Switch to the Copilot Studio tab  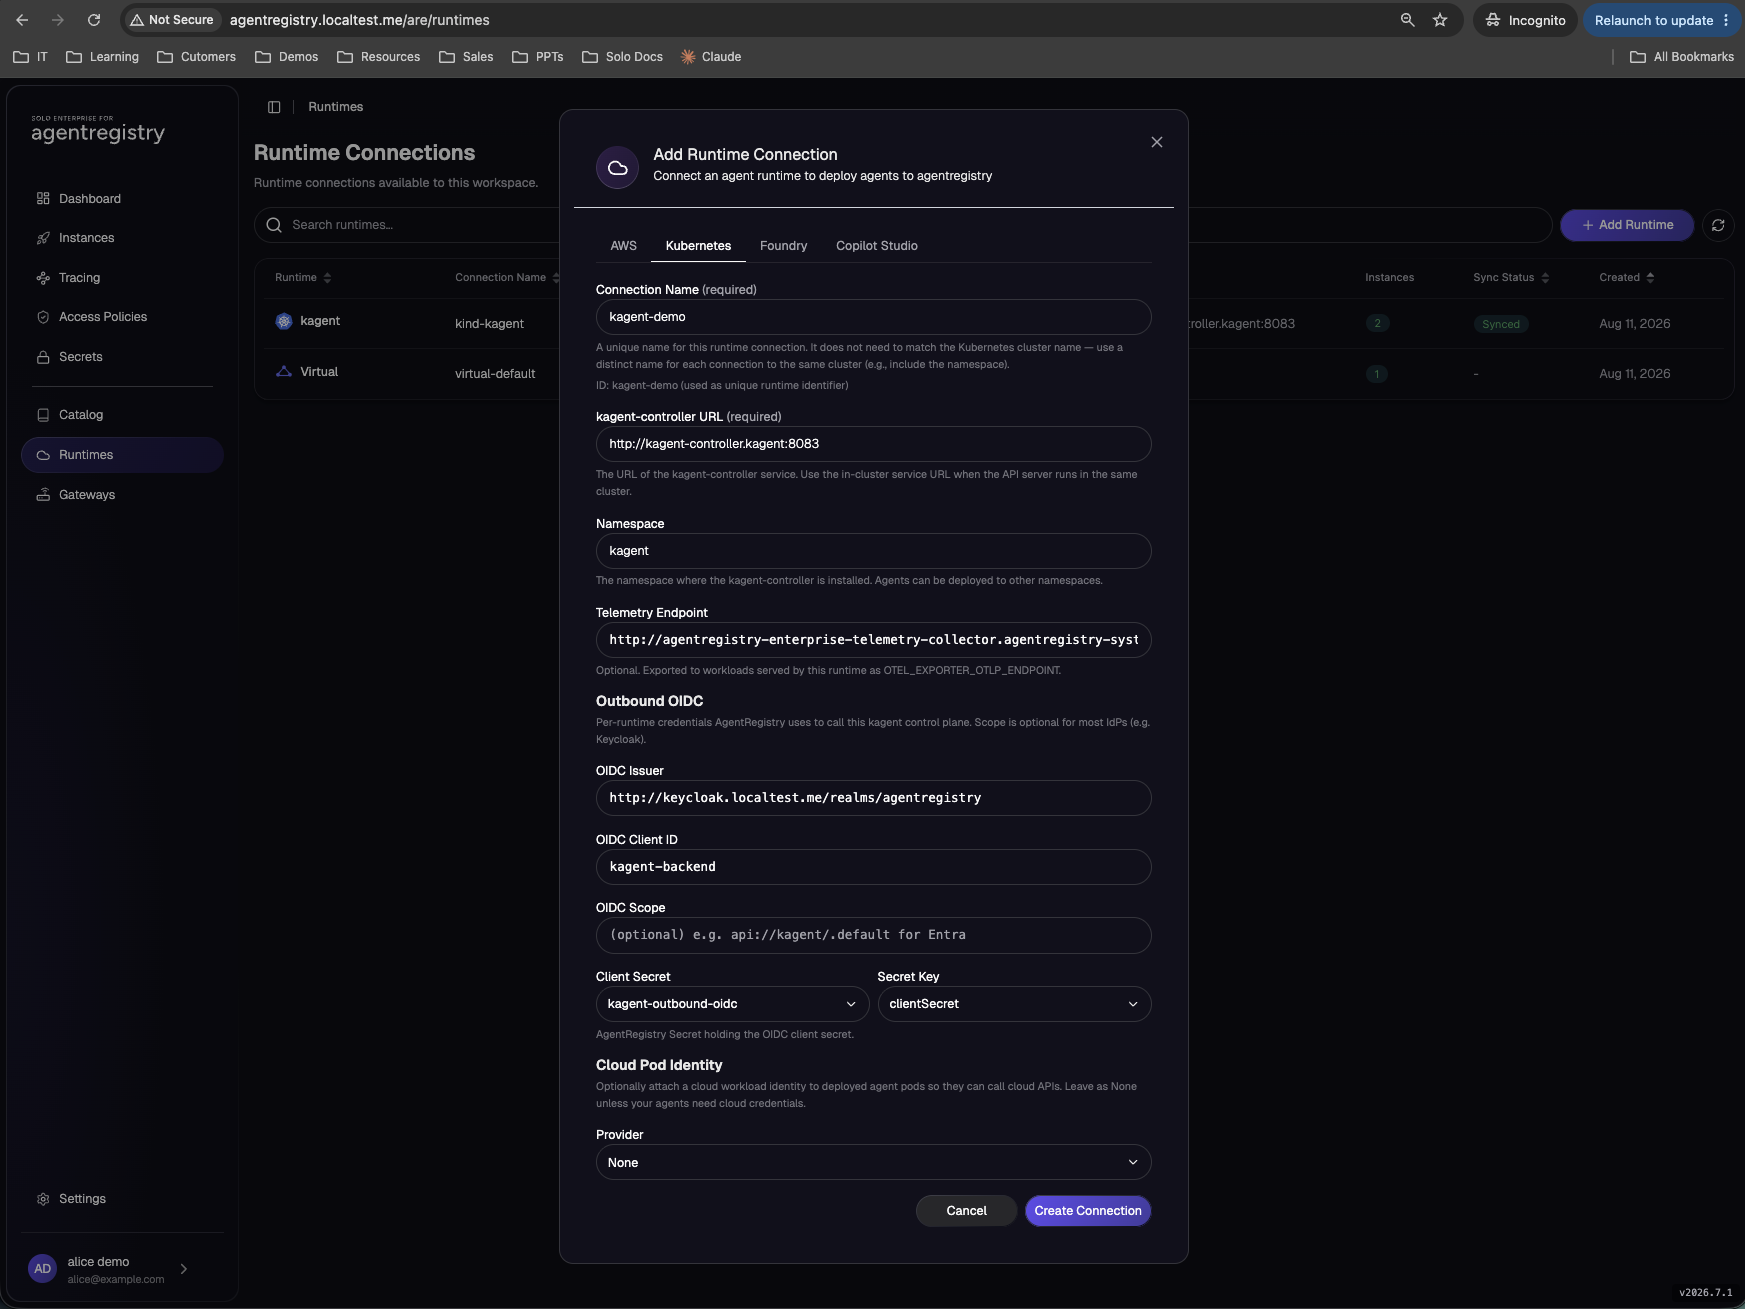(x=876, y=246)
